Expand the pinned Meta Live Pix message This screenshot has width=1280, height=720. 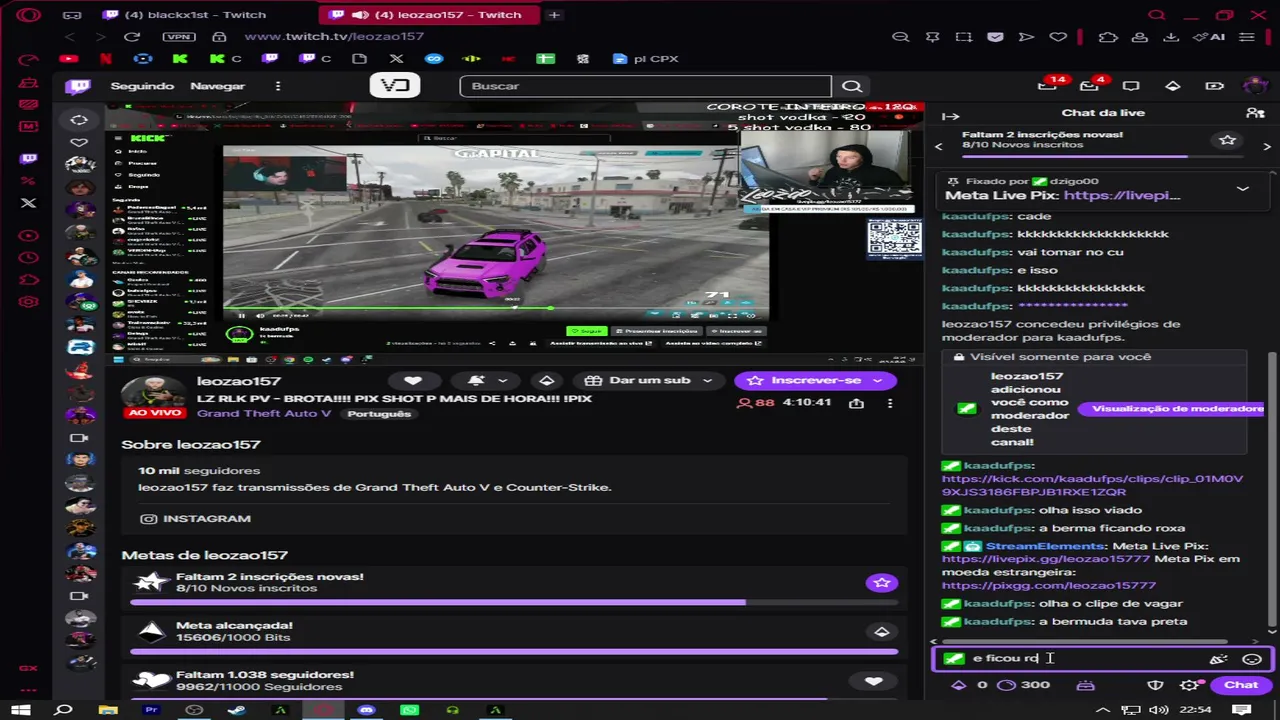tap(1242, 188)
